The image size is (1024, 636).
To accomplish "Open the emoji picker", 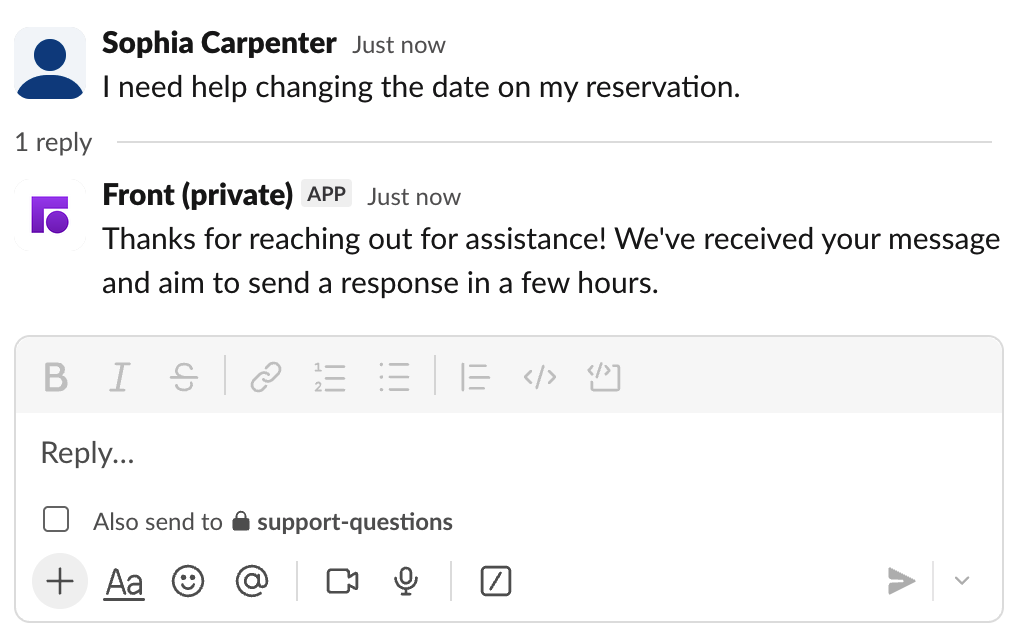I will [x=188, y=581].
